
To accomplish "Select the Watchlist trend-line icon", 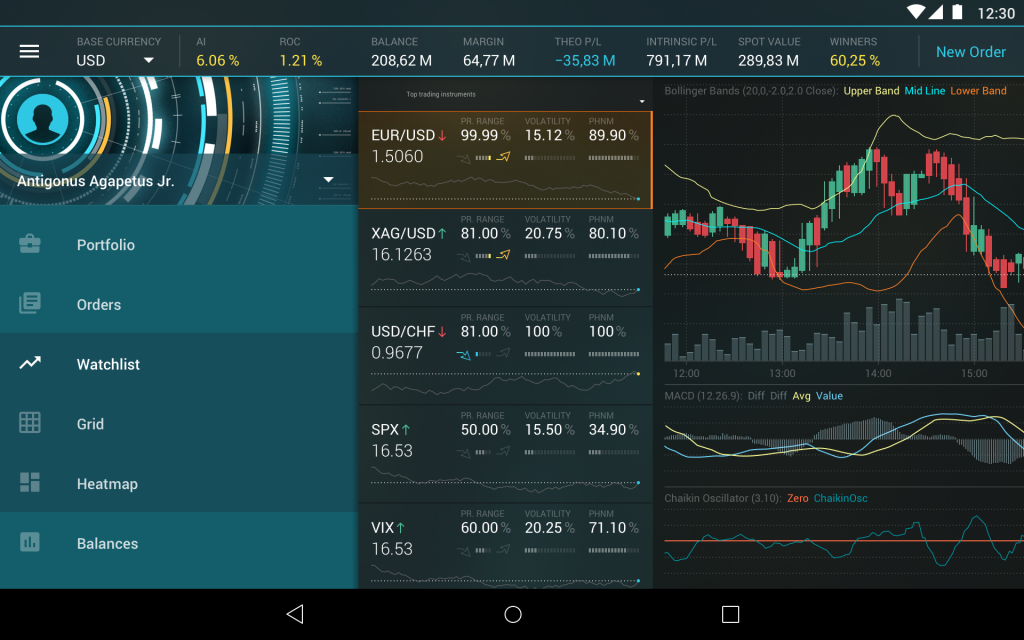I will point(29,364).
